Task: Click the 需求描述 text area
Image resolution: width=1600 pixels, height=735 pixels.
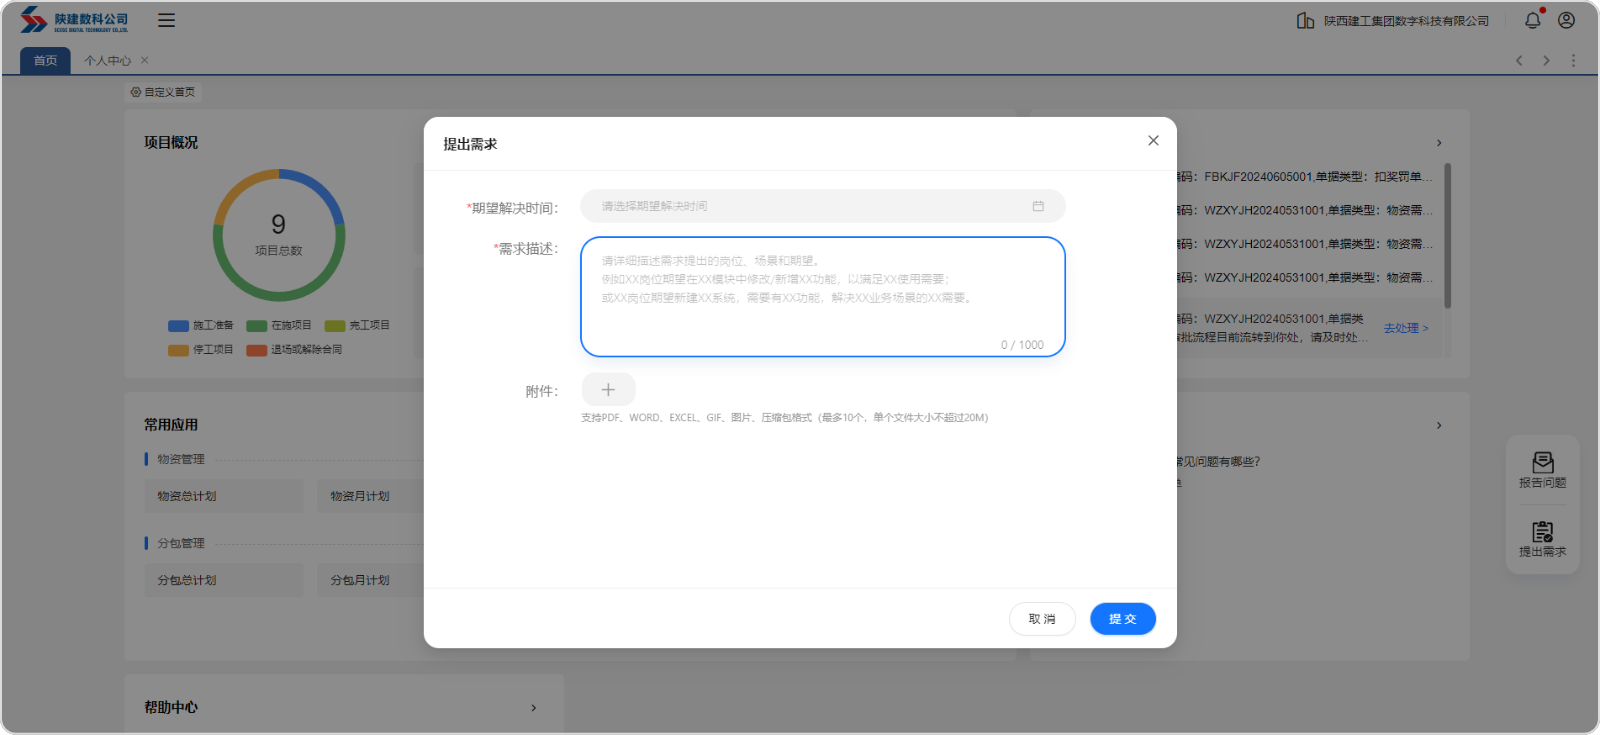Action: coord(822,296)
